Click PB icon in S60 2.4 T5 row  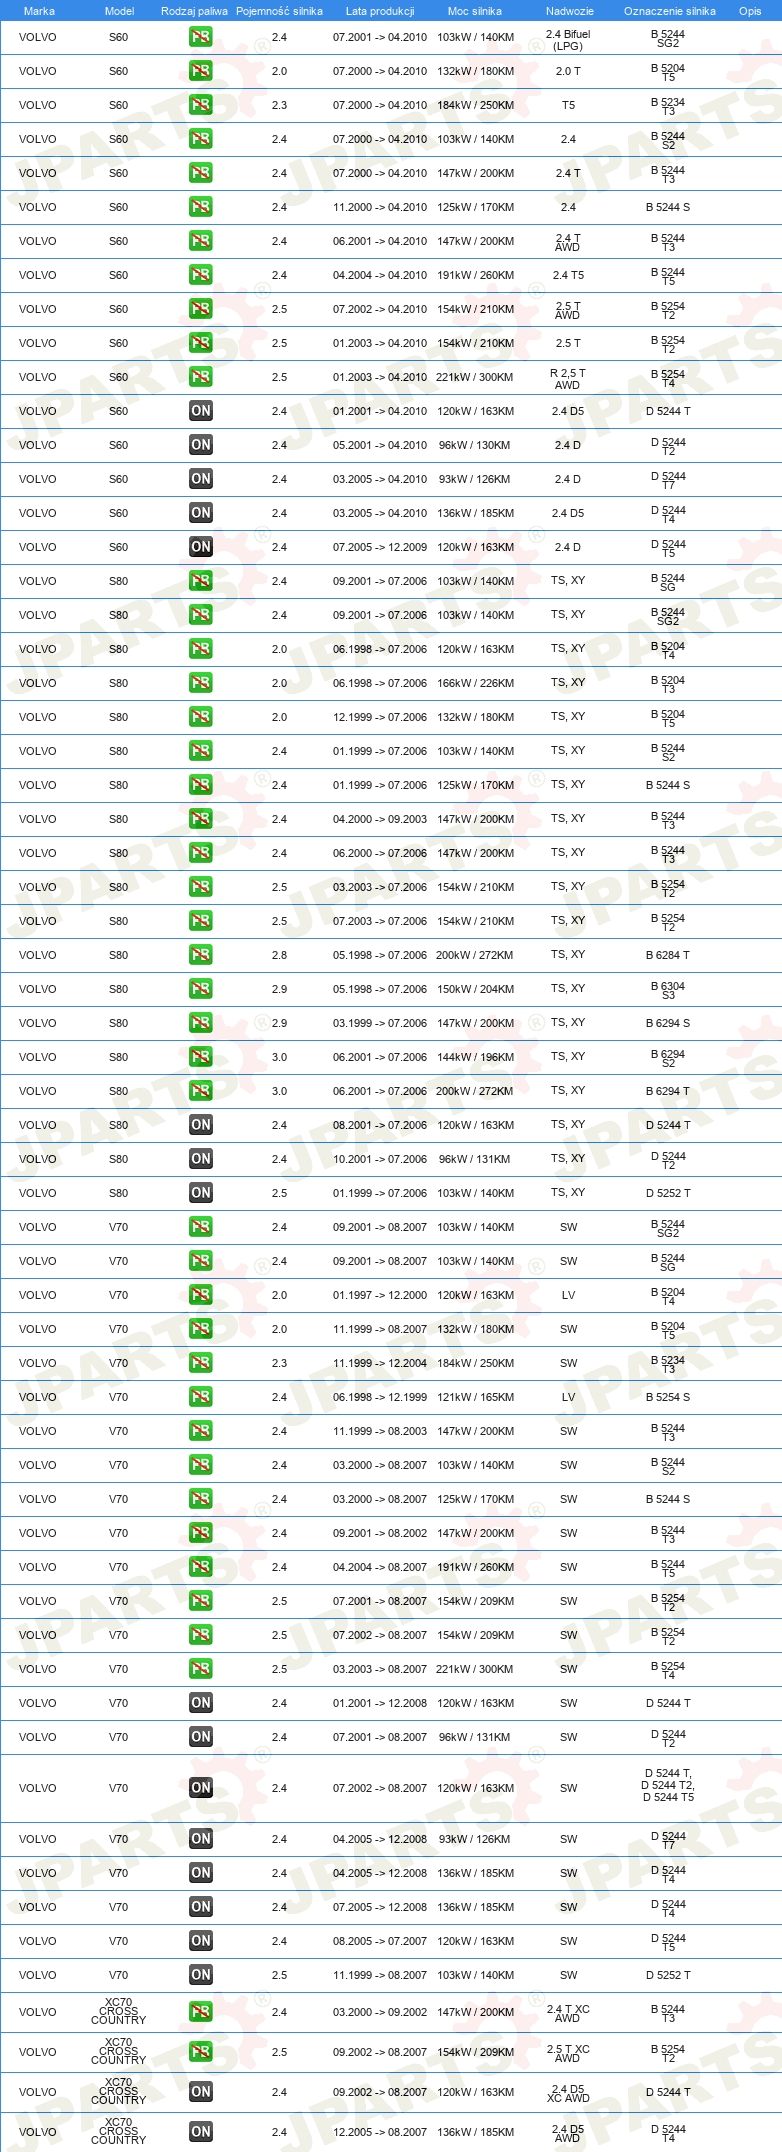(201, 275)
